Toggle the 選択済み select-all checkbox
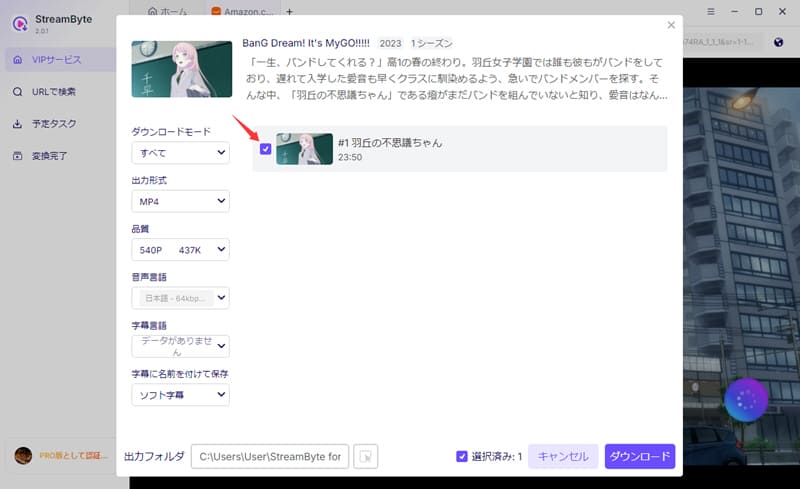This screenshot has height=489, width=800. pos(462,456)
